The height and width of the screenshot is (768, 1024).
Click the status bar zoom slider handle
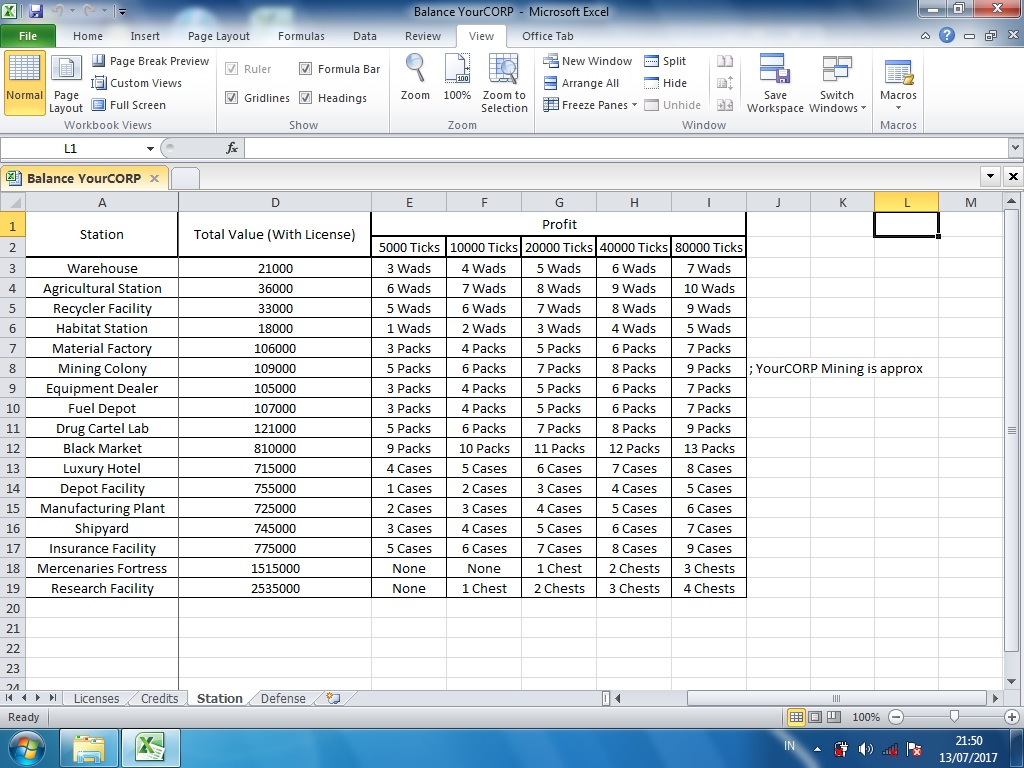[x=954, y=717]
